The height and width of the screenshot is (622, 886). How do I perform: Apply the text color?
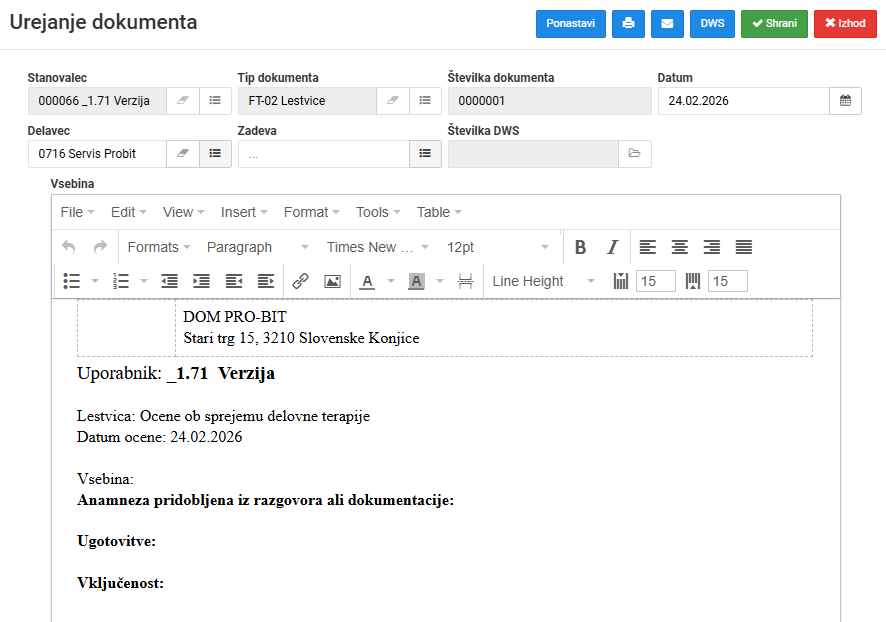pos(367,281)
